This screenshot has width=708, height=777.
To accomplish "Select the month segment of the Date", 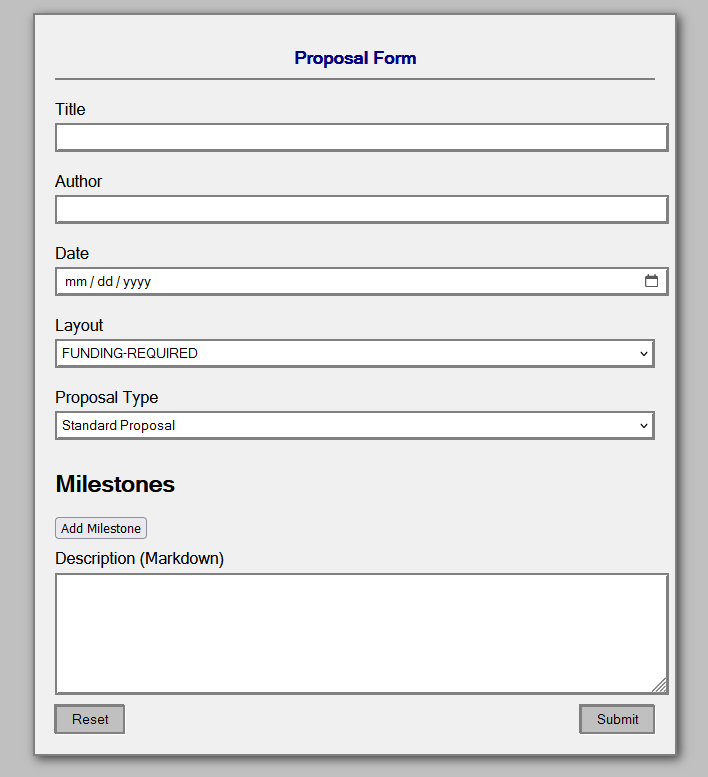I will point(76,282).
